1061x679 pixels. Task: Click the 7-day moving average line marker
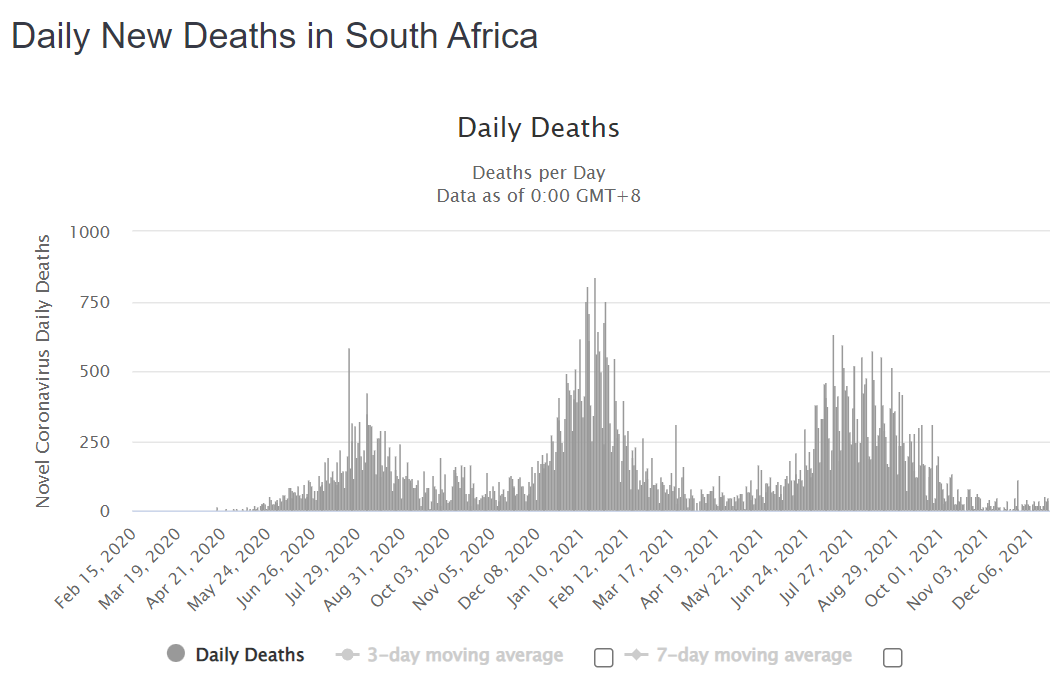tap(636, 655)
